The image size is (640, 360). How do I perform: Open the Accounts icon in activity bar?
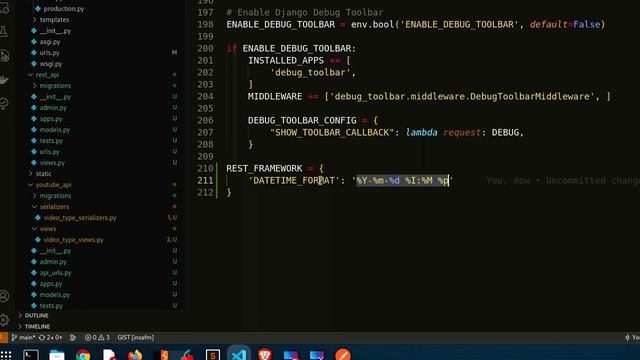4,296
